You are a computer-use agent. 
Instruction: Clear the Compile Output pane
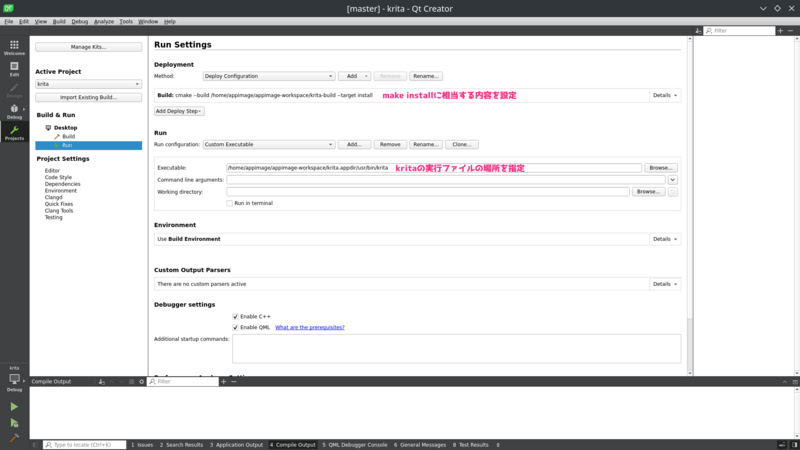tap(102, 382)
